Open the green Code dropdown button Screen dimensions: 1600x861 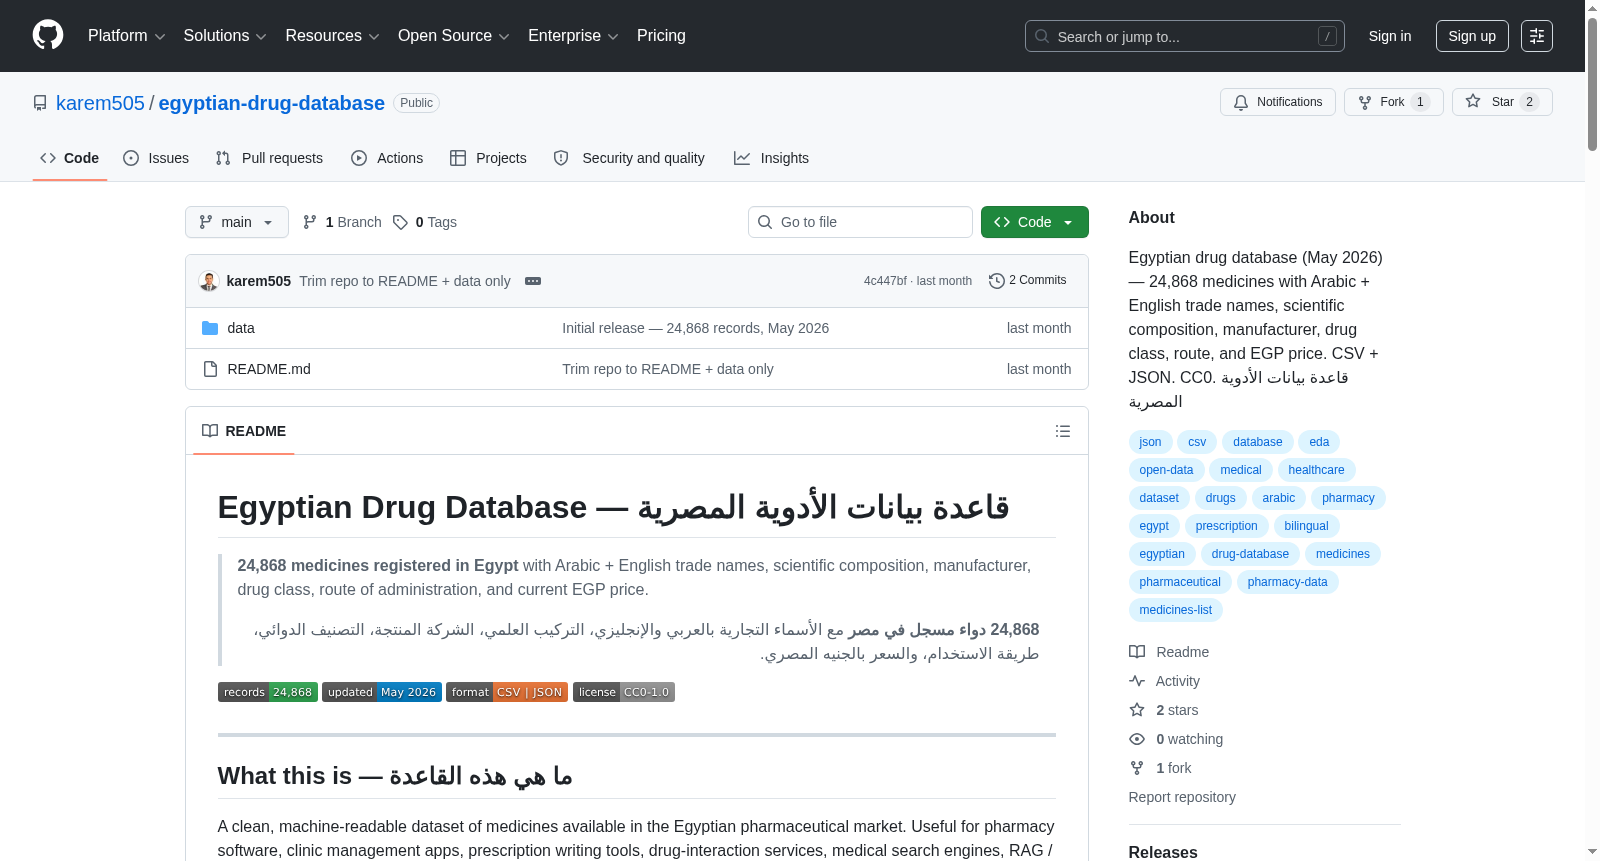point(1035,222)
